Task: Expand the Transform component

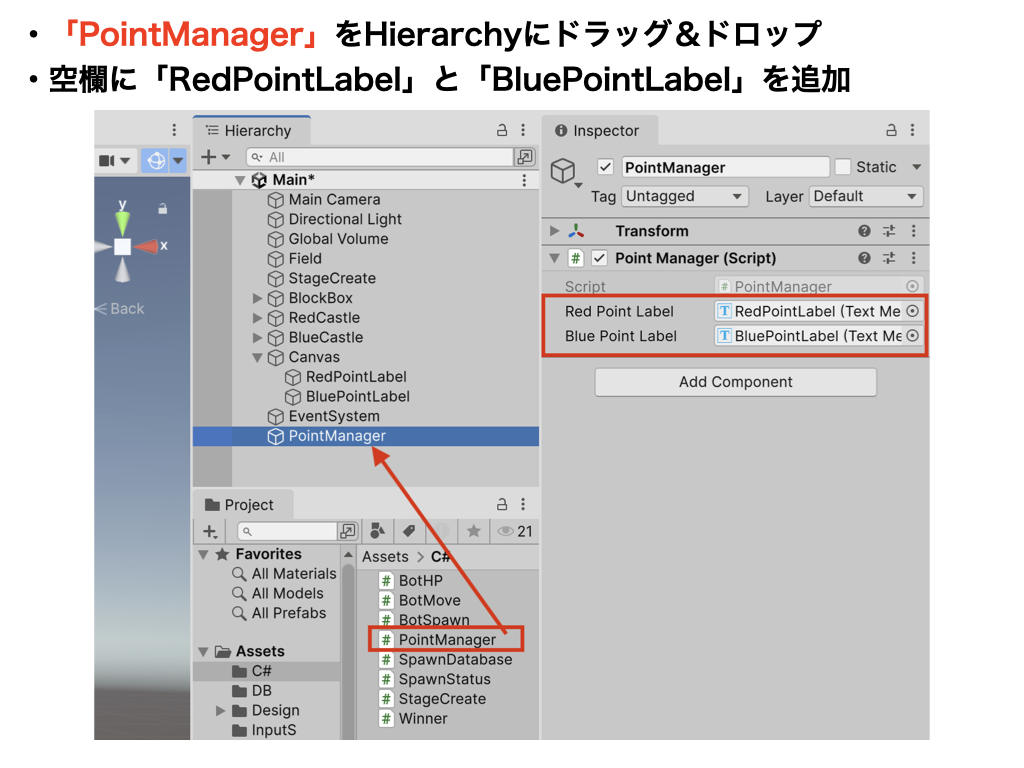Action: [554, 231]
